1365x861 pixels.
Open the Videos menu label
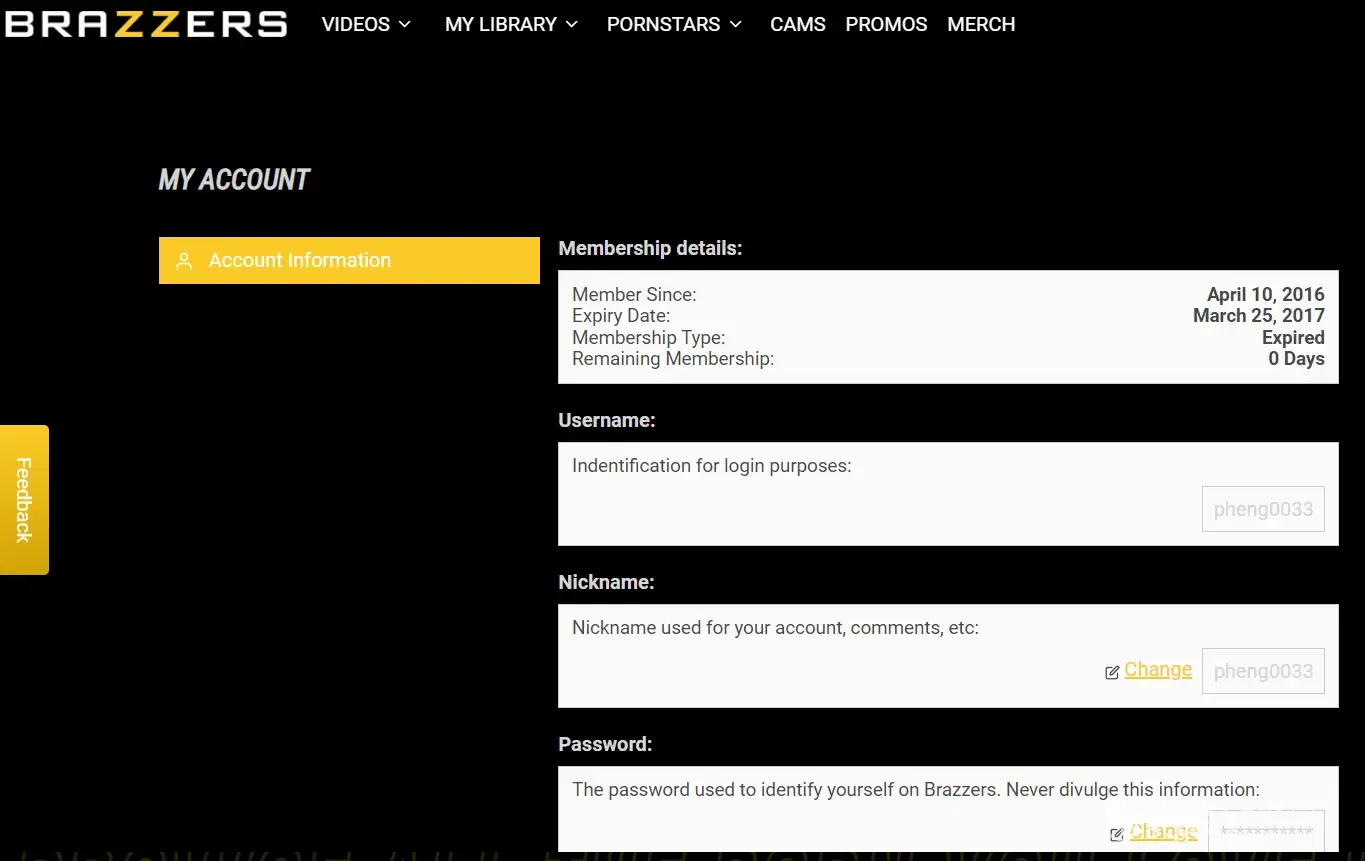pyautogui.click(x=355, y=24)
